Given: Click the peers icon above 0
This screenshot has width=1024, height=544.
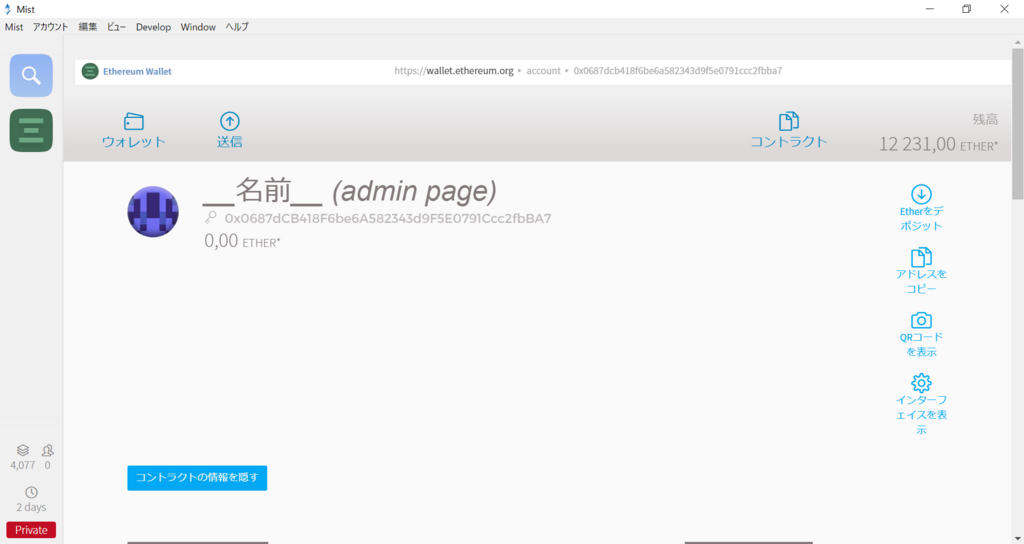Looking at the screenshot, I should pyautogui.click(x=48, y=450).
